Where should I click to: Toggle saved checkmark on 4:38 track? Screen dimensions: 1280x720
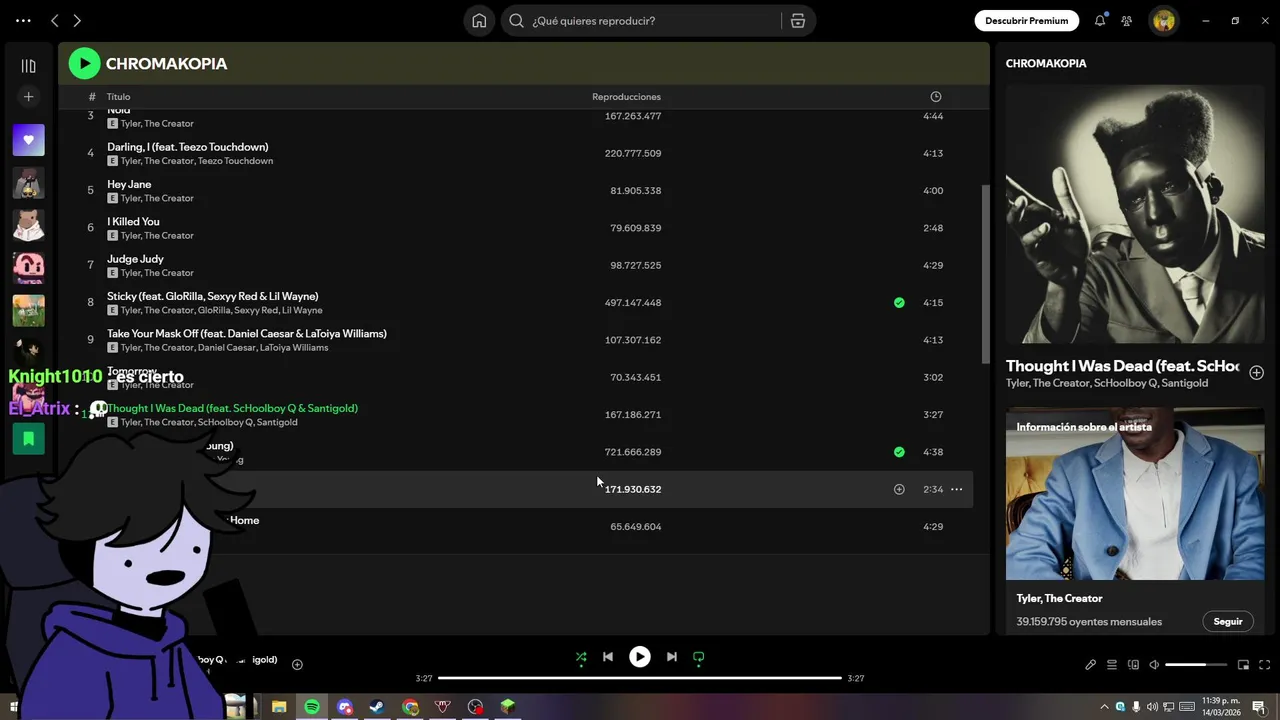point(899,452)
